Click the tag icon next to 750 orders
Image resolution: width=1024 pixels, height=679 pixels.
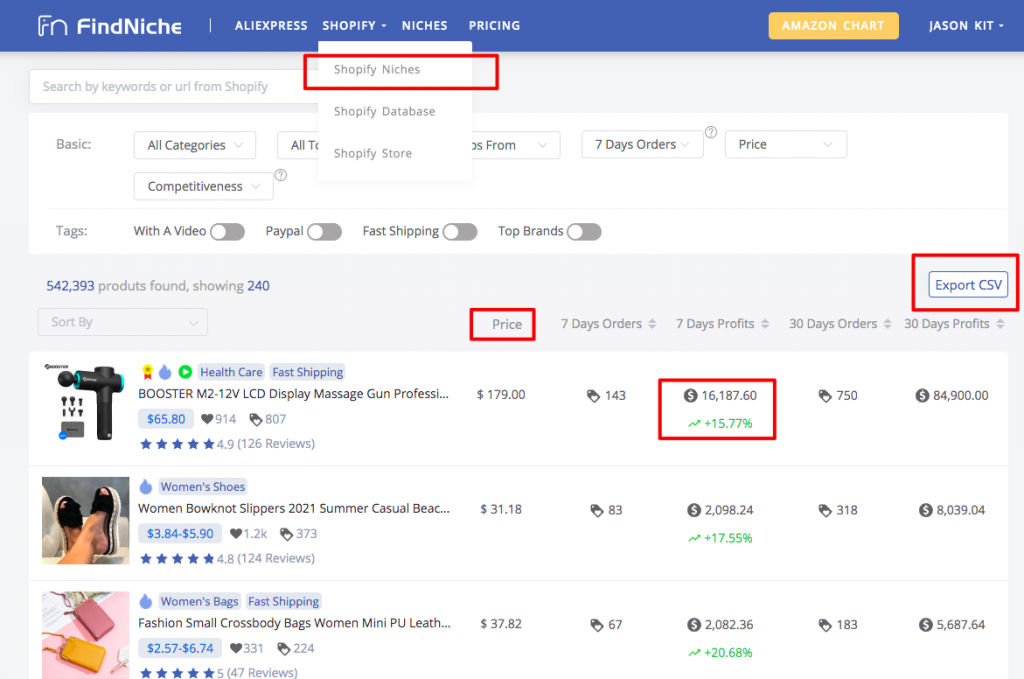(x=825, y=396)
